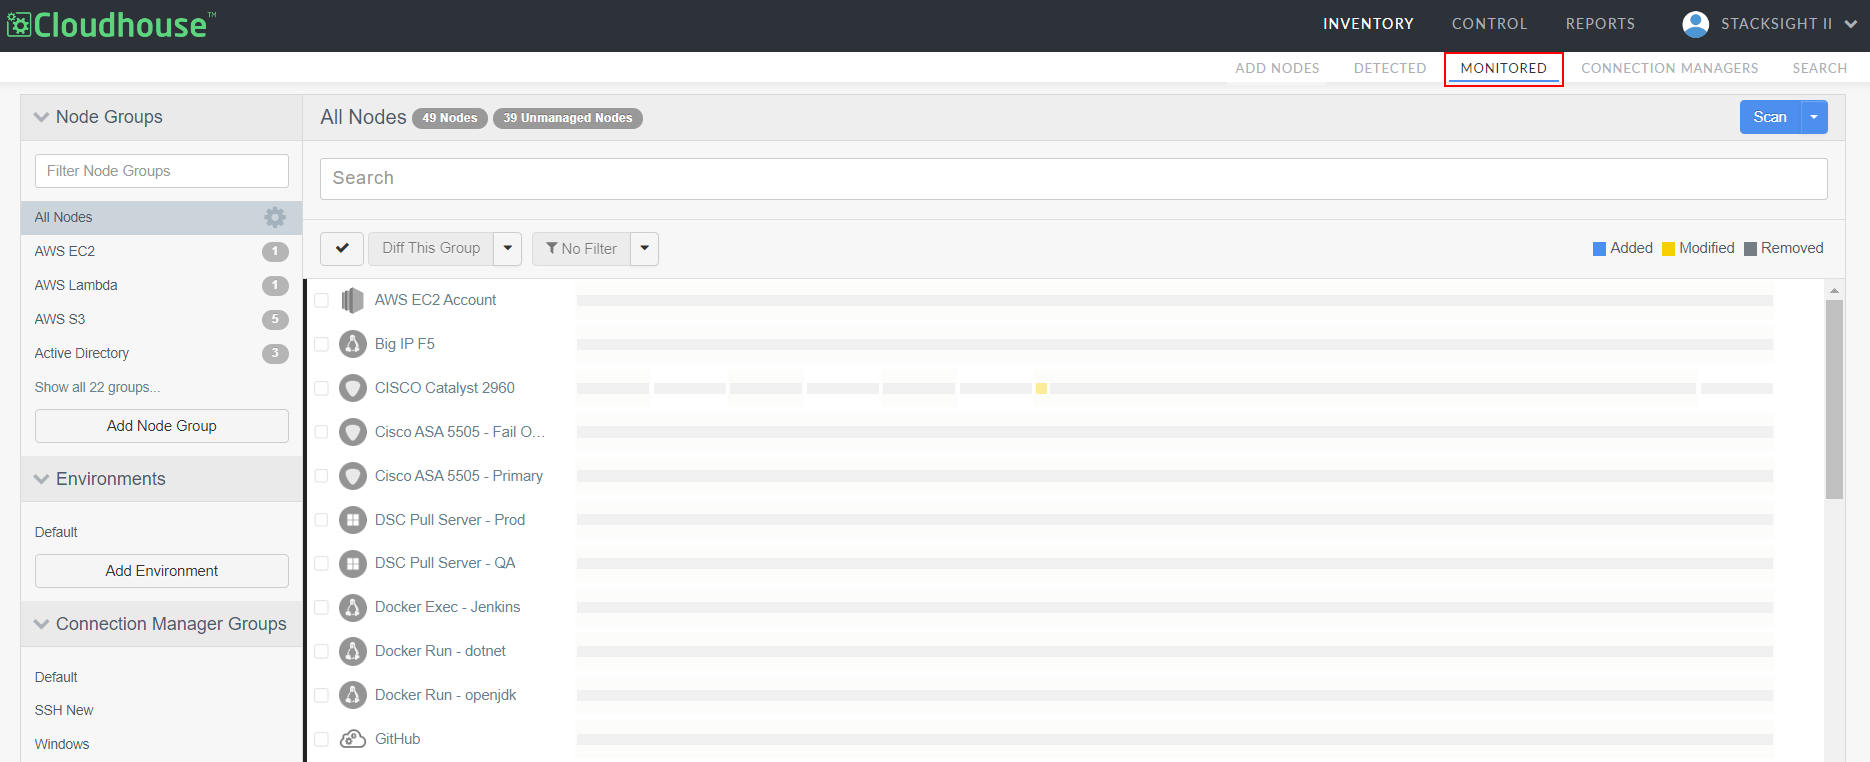Click the yellow modified marker on CISCO Catalyst 2960 timeline
Screen dimensions: 1870x762
click(x=1041, y=388)
